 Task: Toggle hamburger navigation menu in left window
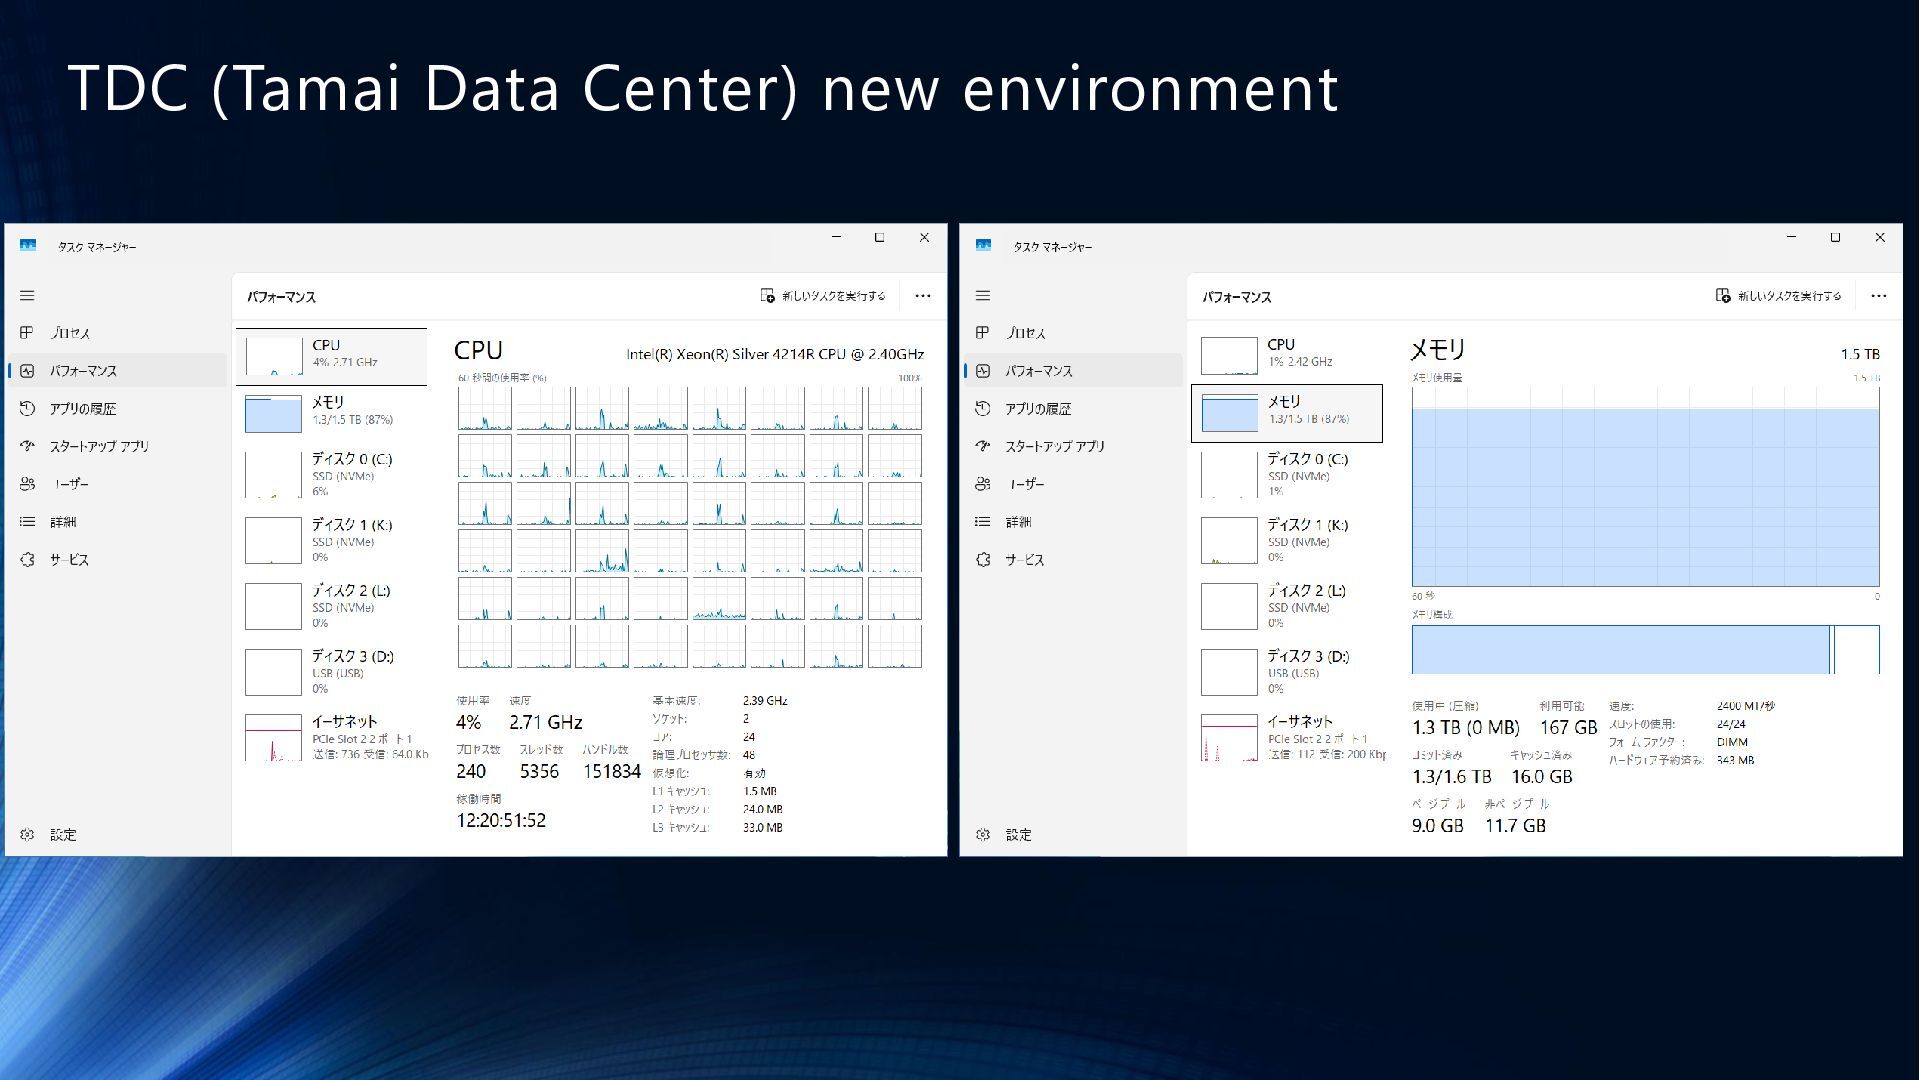[28, 296]
